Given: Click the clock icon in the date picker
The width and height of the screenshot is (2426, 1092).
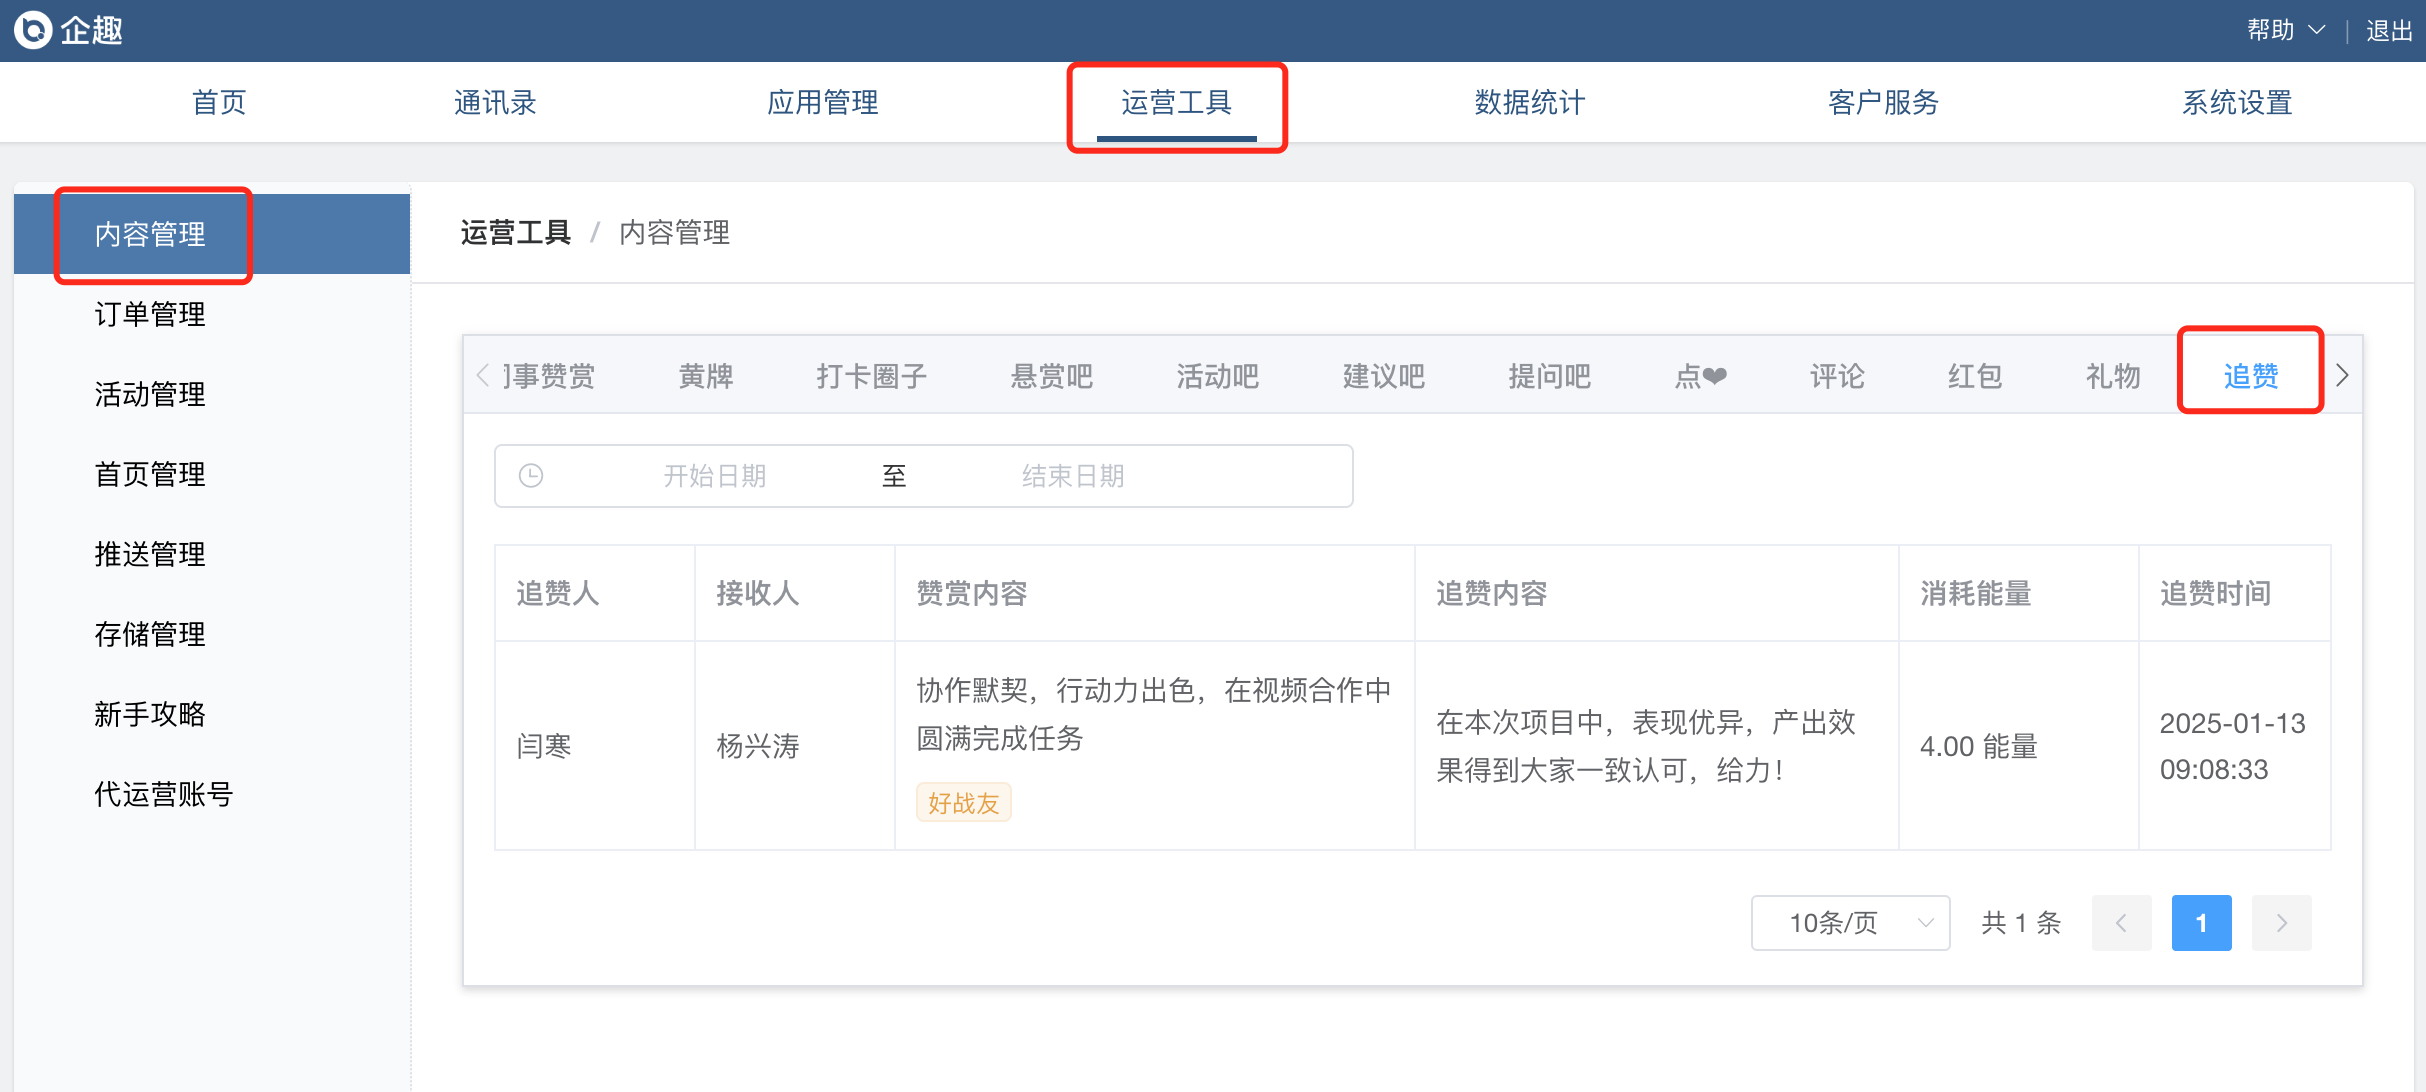Looking at the screenshot, I should 531,476.
